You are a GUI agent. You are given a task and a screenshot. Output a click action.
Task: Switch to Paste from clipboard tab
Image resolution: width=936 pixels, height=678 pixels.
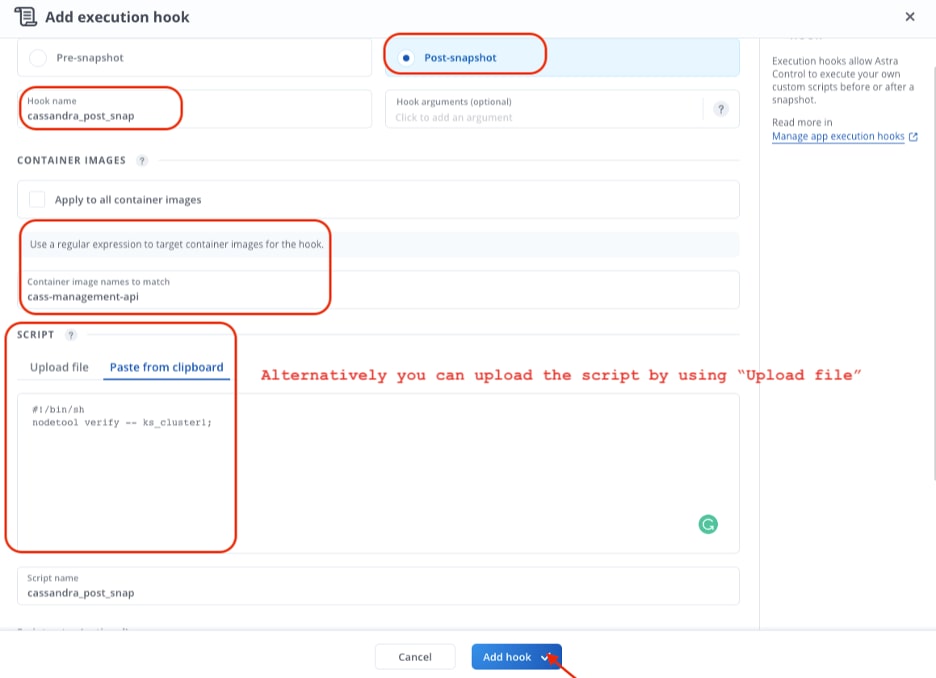pyautogui.click(x=166, y=367)
